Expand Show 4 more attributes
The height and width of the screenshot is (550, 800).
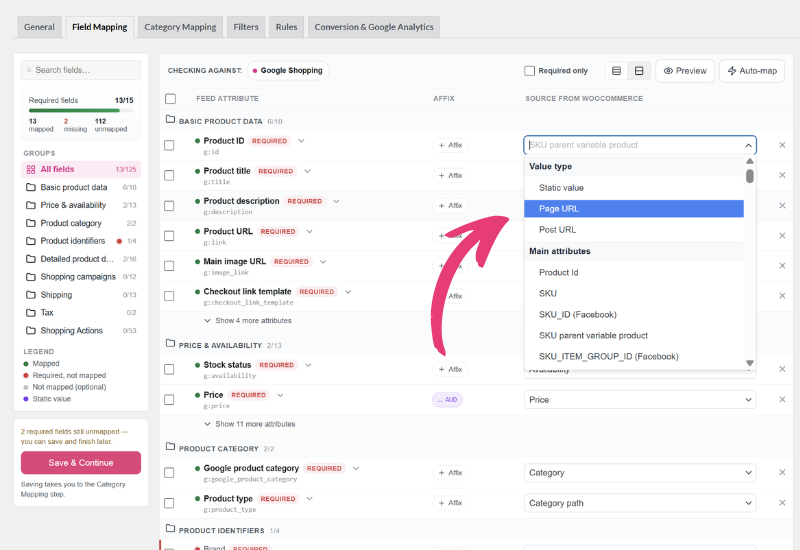click(x=248, y=320)
